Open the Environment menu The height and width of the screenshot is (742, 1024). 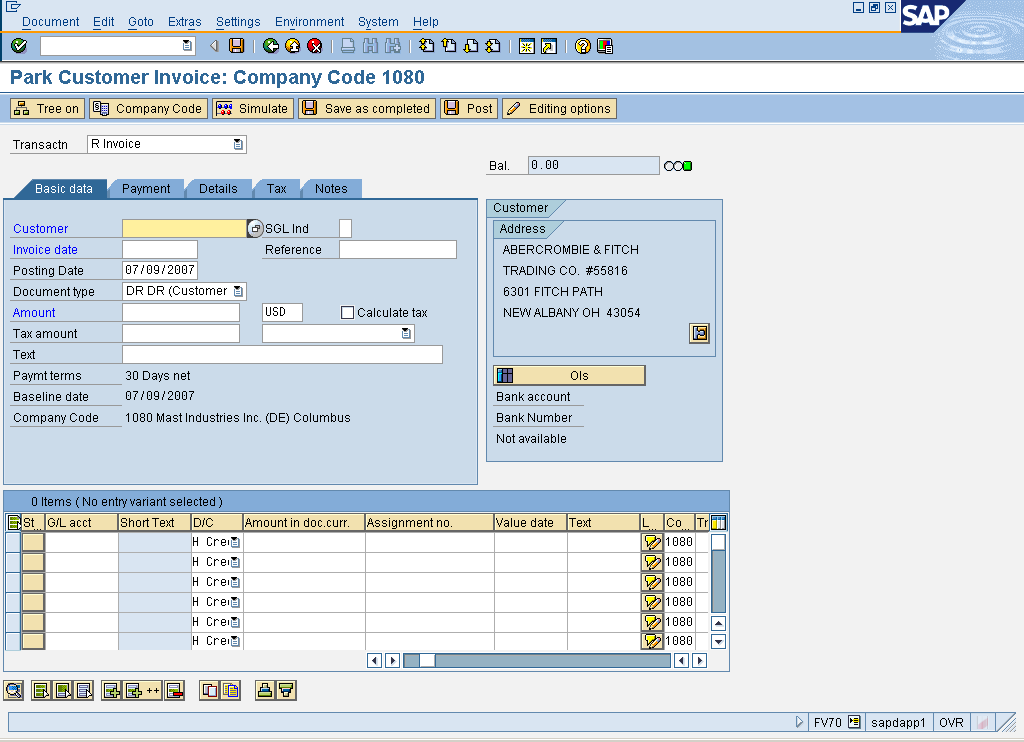tap(309, 22)
